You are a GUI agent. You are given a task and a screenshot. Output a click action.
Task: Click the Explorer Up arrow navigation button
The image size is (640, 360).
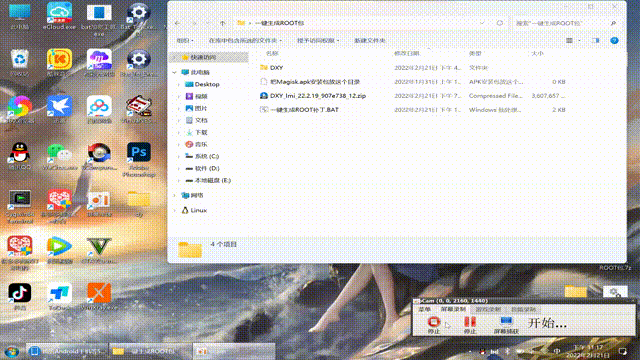point(222,23)
